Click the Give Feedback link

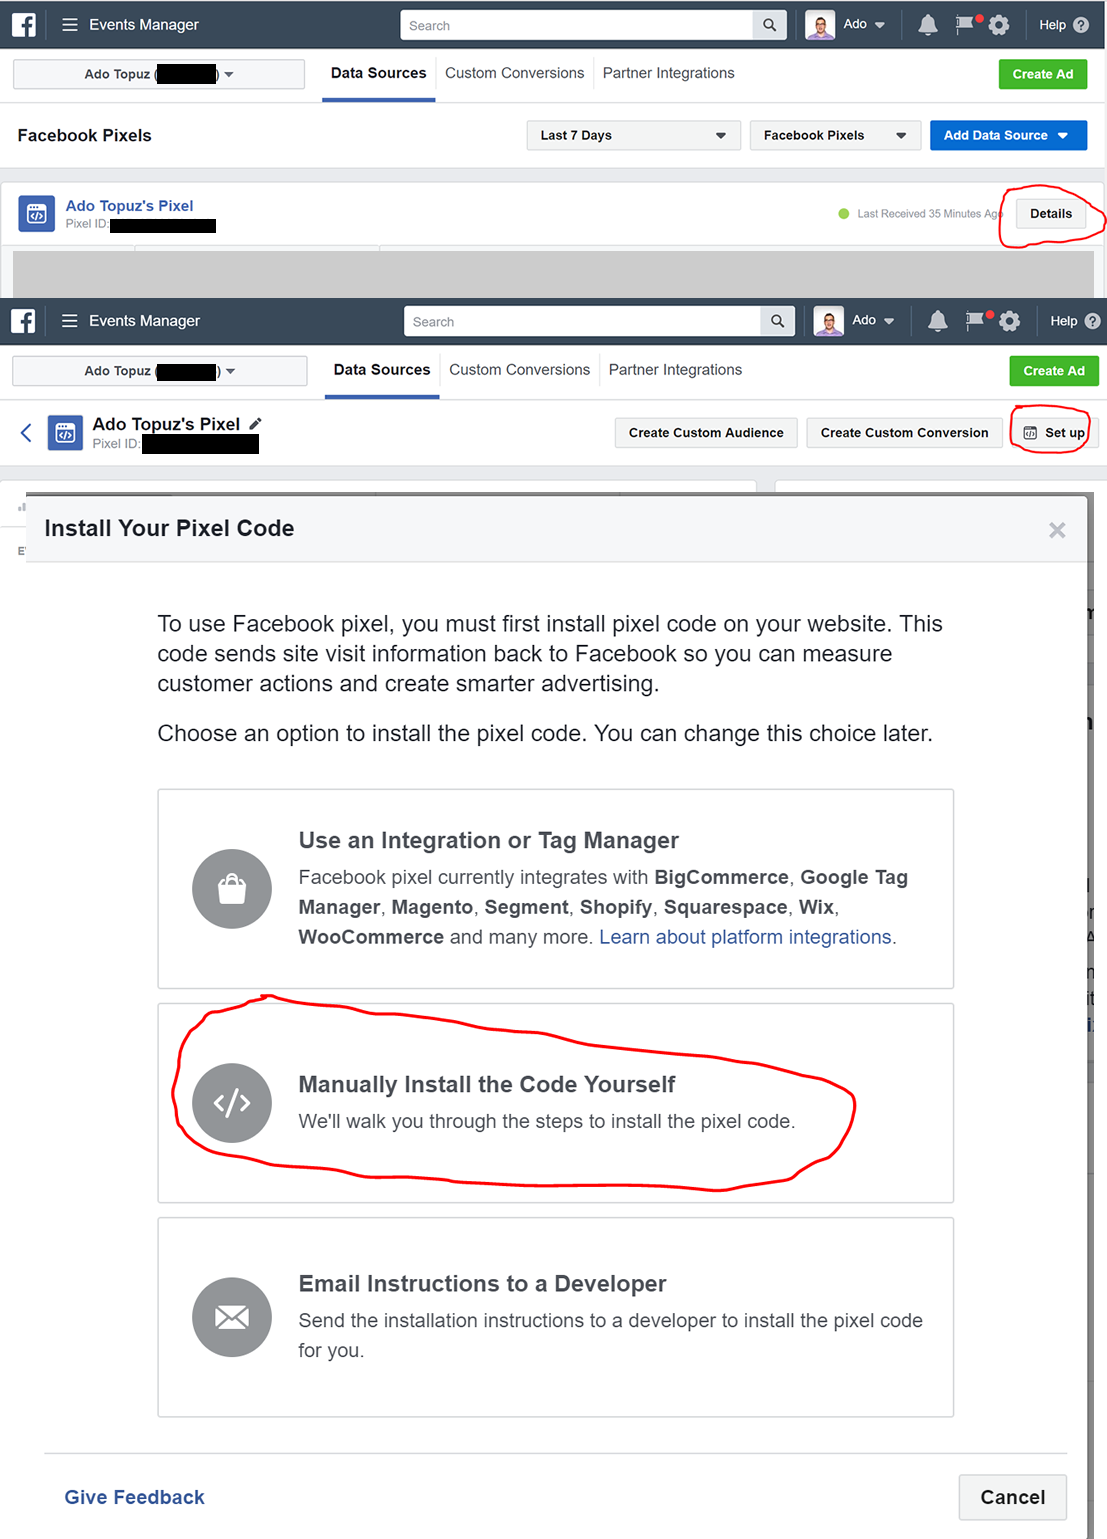(135, 1497)
